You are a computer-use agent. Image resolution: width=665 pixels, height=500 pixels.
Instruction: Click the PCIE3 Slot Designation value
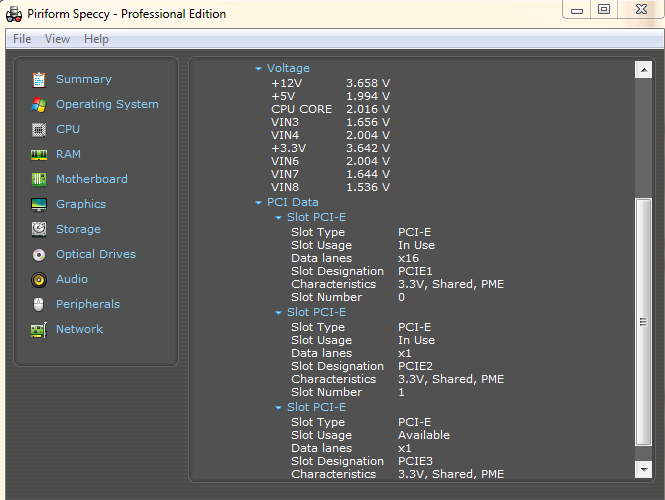tap(415, 461)
